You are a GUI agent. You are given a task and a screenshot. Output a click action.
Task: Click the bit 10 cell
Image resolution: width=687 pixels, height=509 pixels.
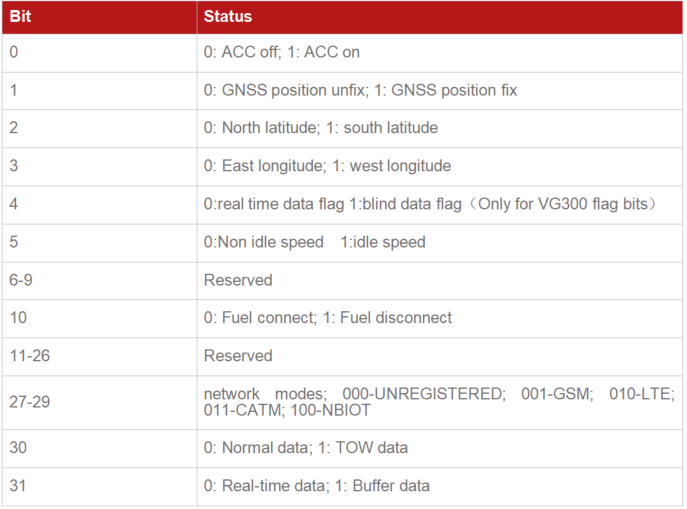click(x=18, y=318)
